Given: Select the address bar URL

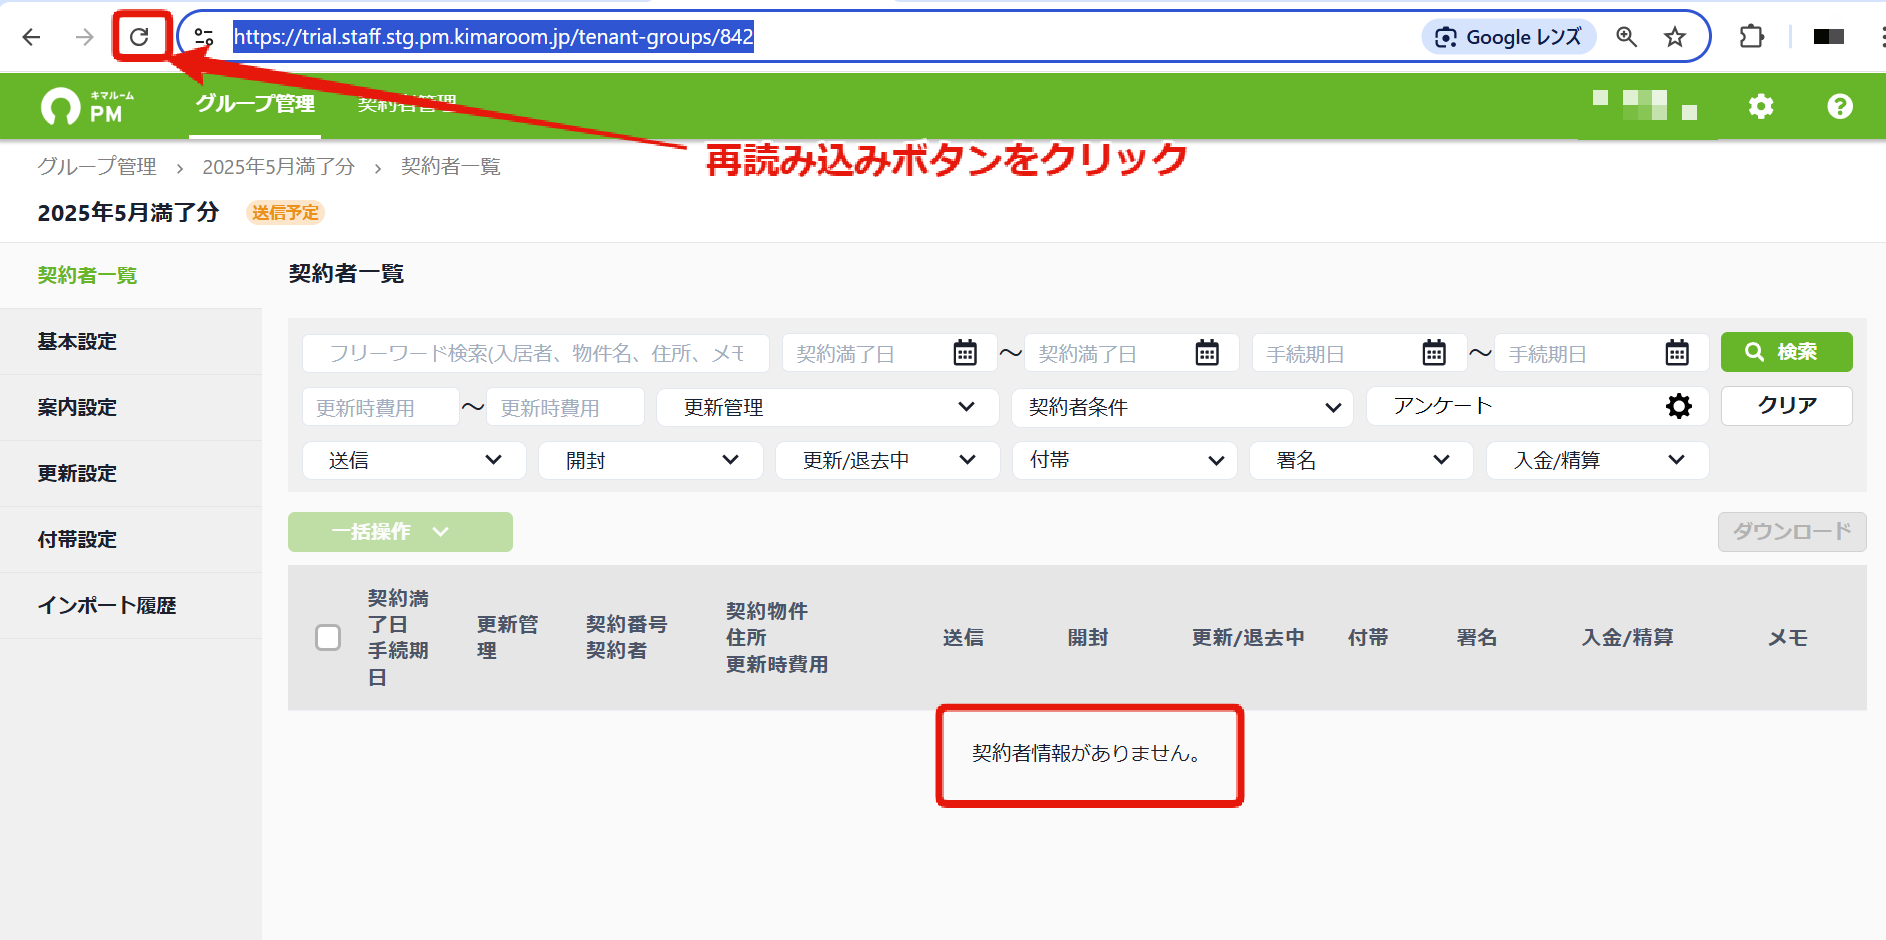Looking at the screenshot, I should pos(493,37).
